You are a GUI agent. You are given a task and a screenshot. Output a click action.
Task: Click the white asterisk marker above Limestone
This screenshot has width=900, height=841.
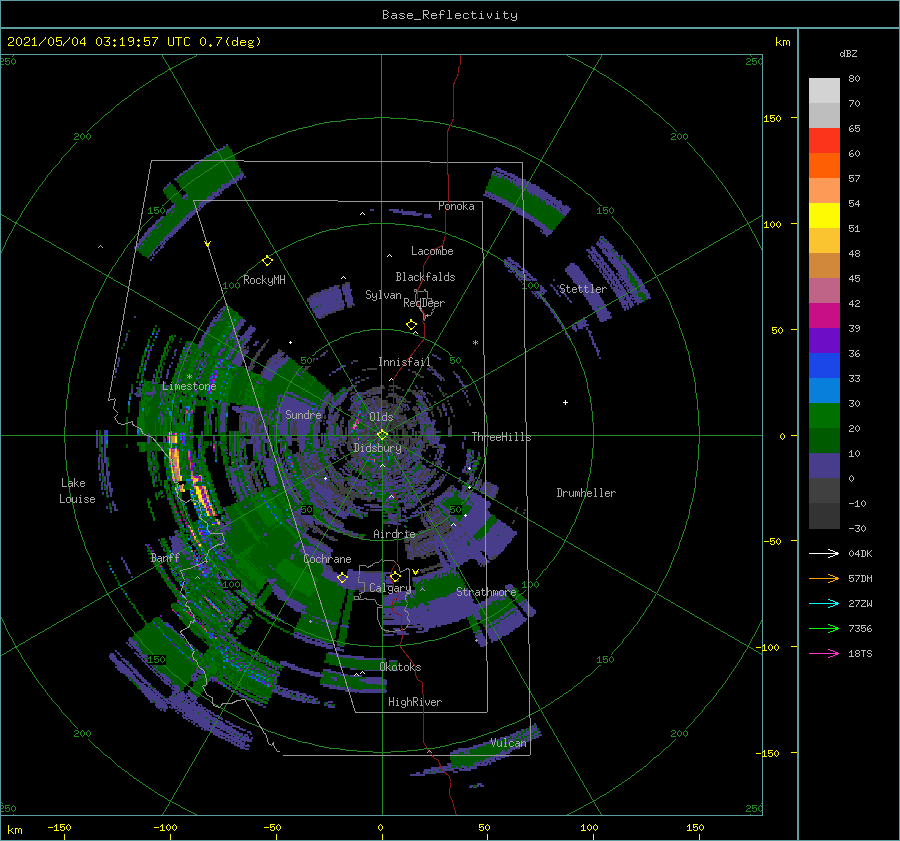coord(189,377)
